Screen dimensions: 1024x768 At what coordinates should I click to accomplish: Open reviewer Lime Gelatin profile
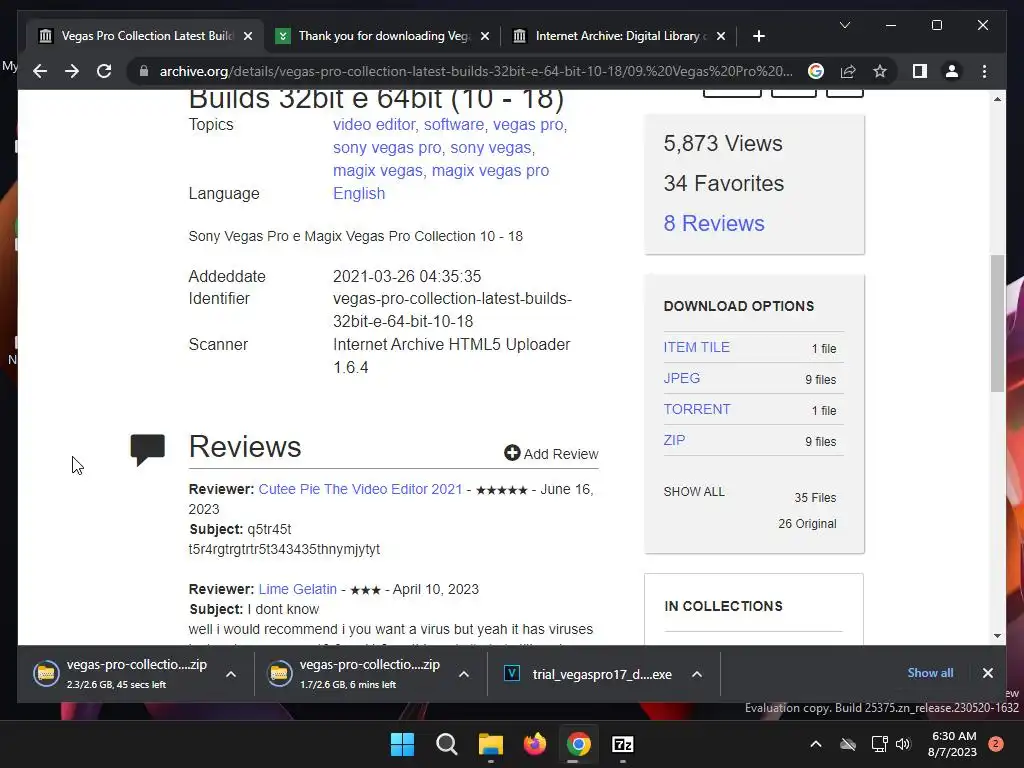click(x=298, y=589)
